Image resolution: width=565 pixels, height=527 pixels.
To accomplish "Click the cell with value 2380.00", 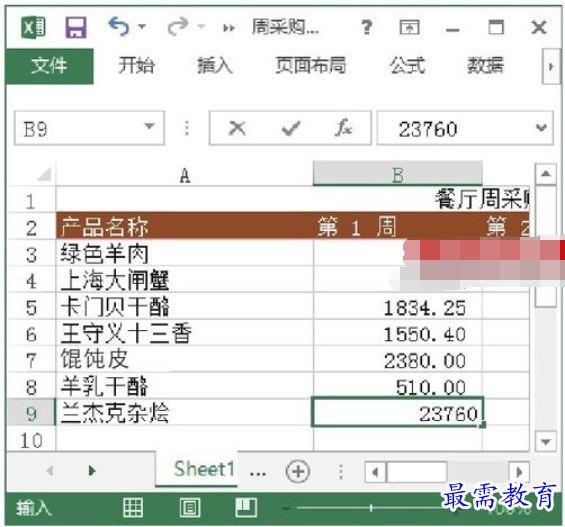I will tap(398, 359).
